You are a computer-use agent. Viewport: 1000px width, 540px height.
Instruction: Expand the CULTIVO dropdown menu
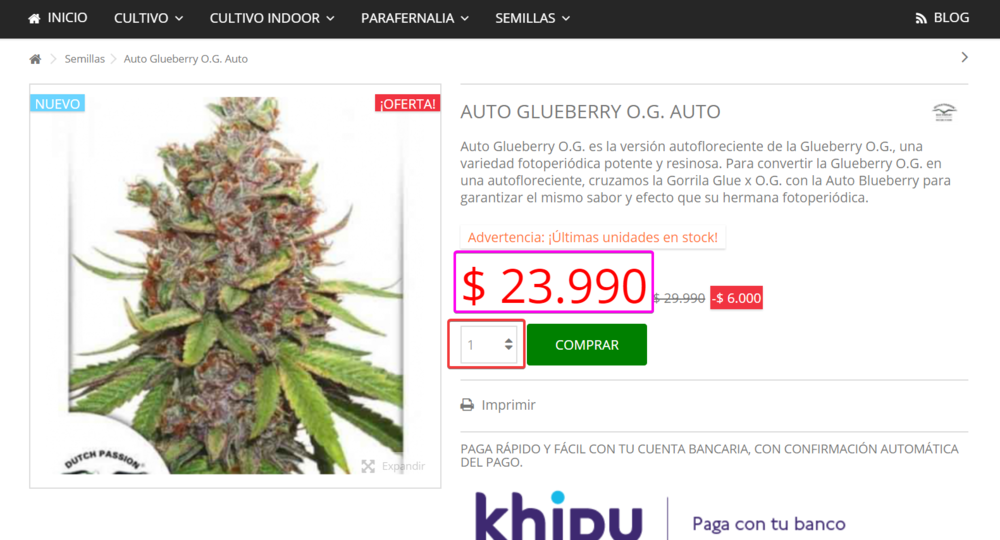click(x=149, y=18)
